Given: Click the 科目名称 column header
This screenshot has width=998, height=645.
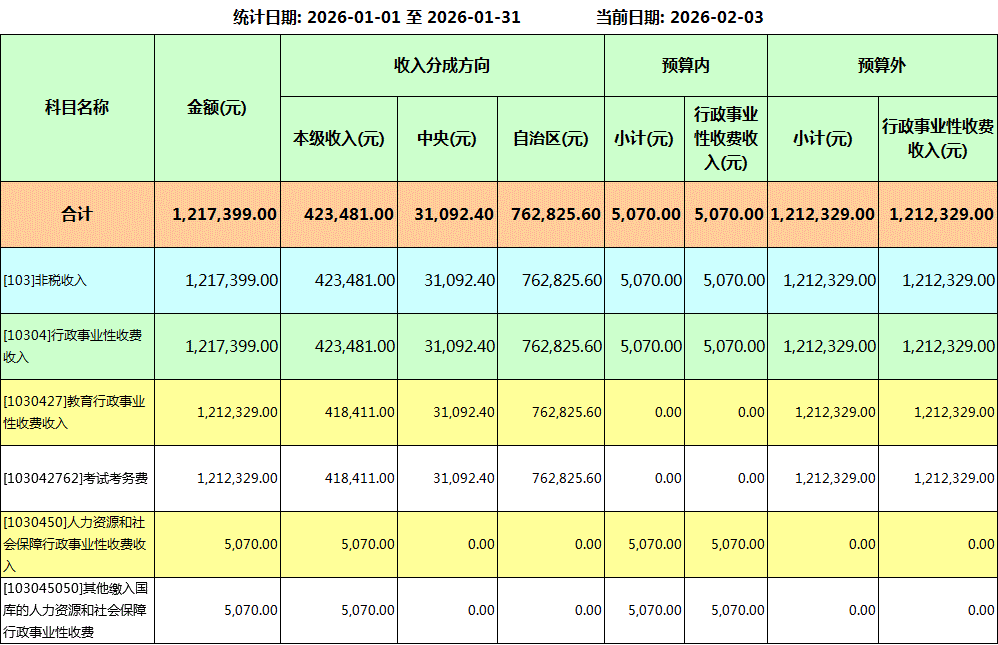Looking at the screenshot, I should point(77,108).
